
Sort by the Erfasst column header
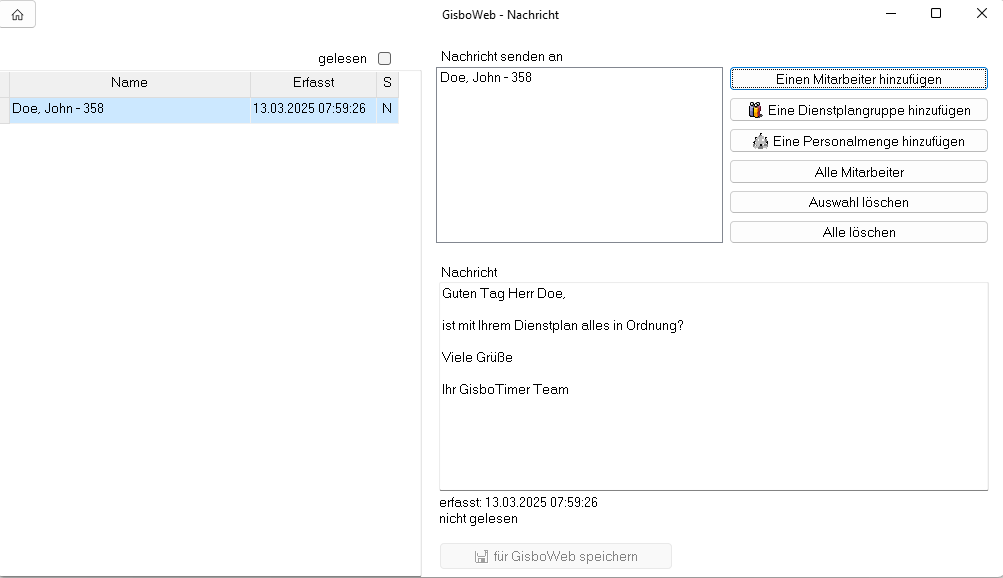pos(313,83)
